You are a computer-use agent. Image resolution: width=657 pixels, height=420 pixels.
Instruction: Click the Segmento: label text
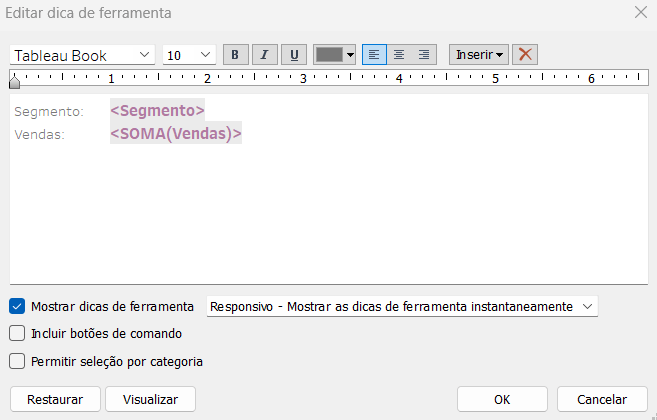49,111
